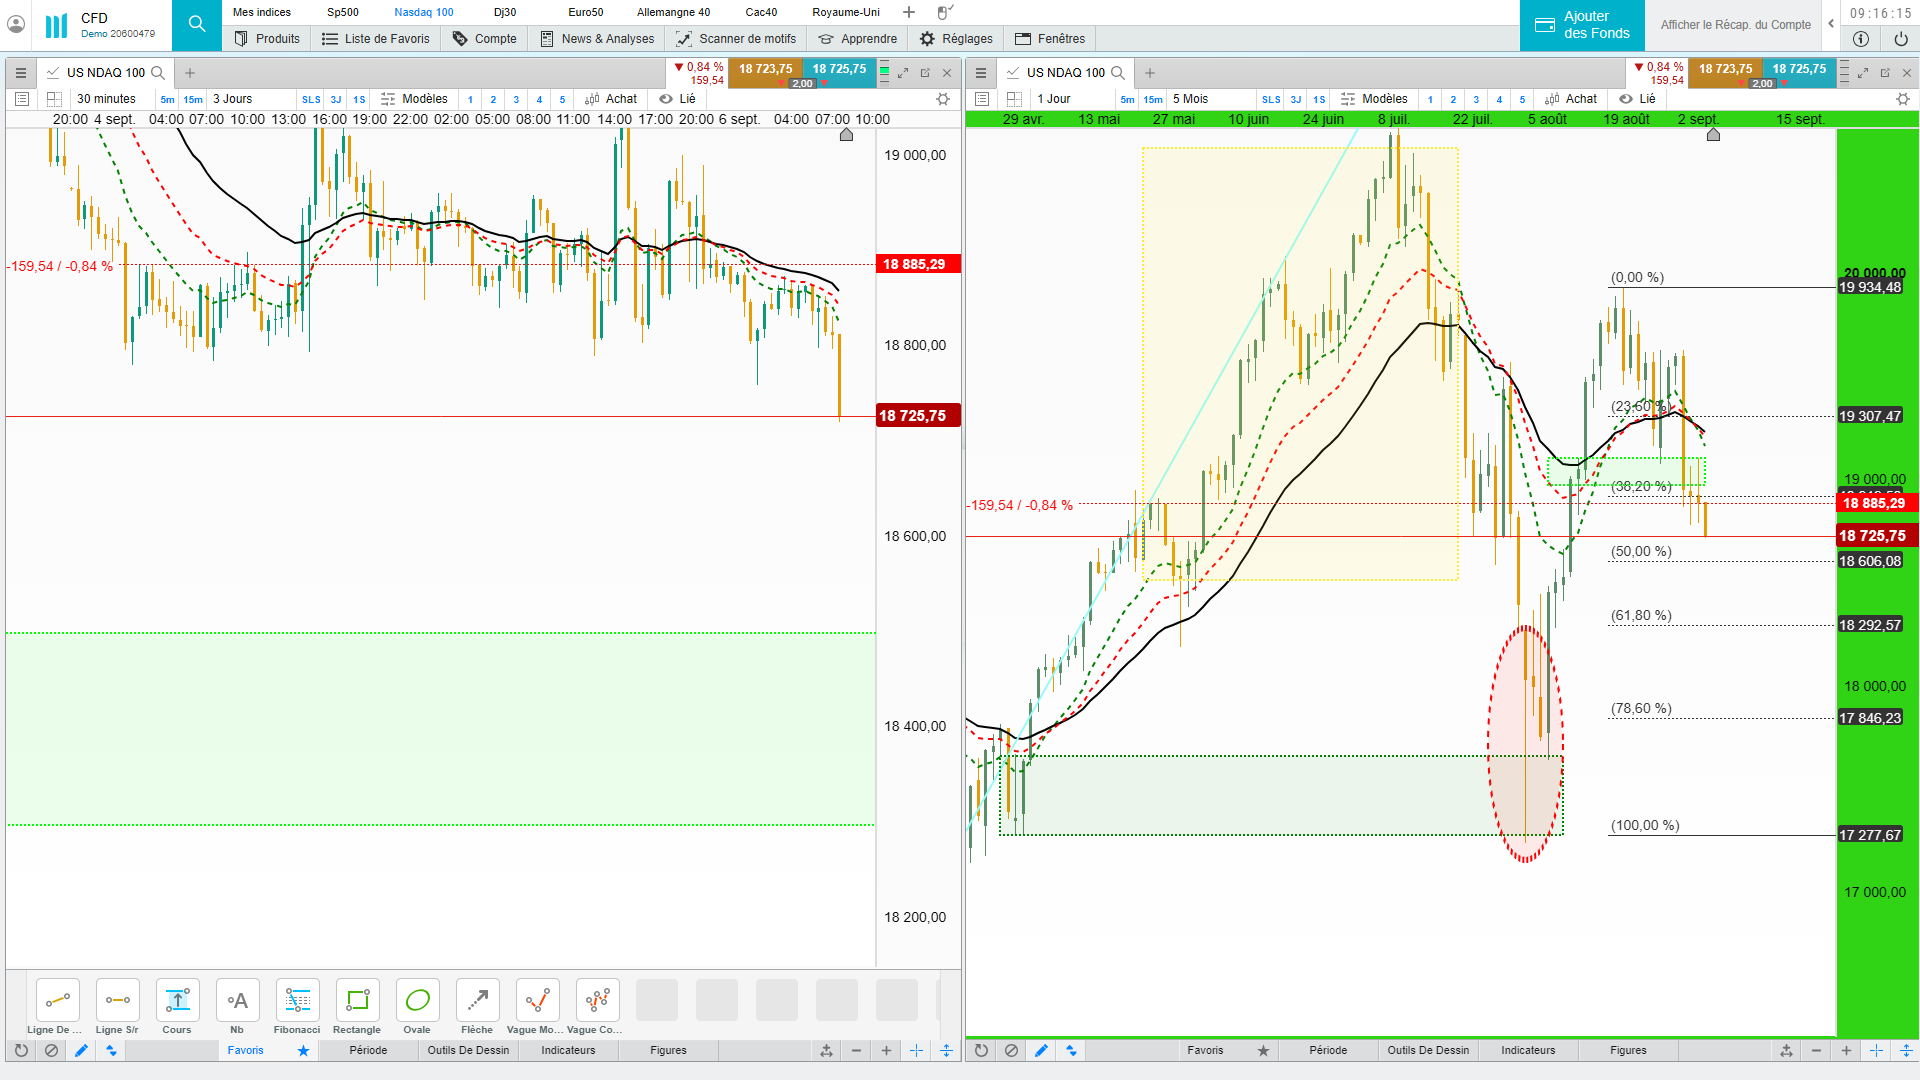Click Ajouter des Fonds button
The height and width of the screenshot is (1080, 1920).
pos(1582,25)
